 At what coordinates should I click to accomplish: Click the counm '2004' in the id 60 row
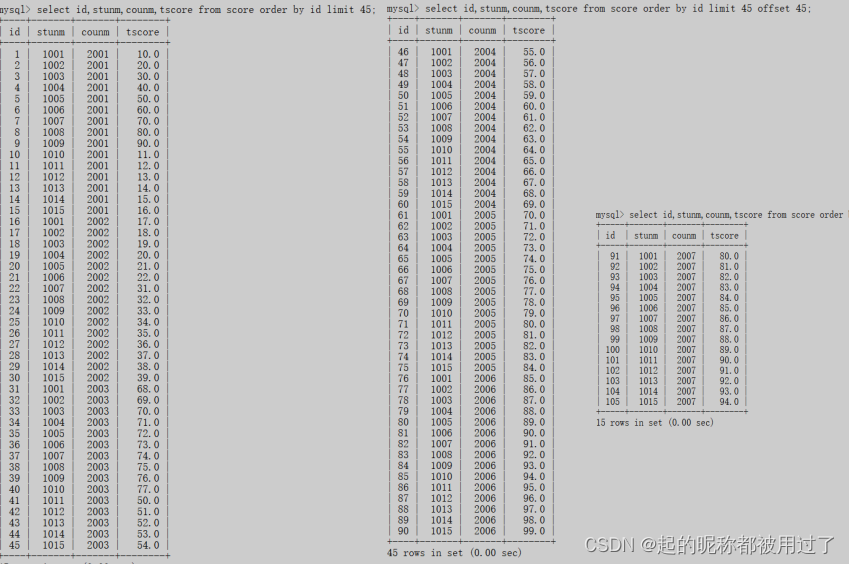pyautogui.click(x=485, y=205)
